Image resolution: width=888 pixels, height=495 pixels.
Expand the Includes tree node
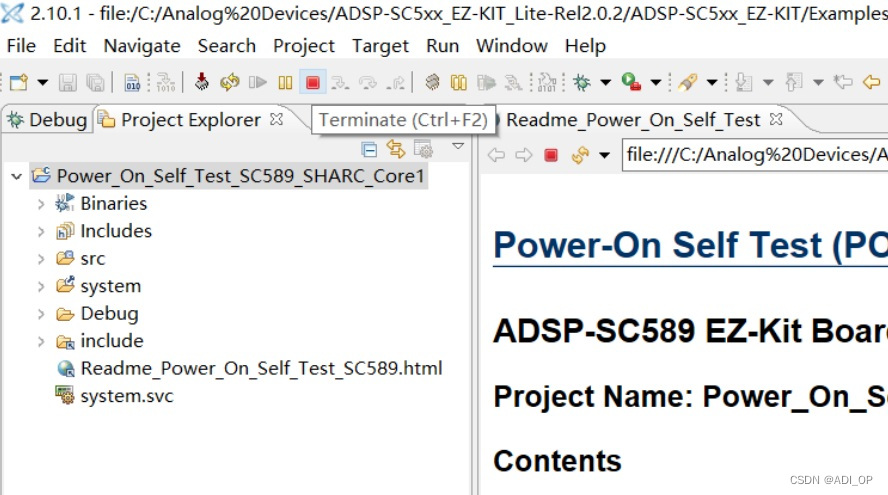click(x=41, y=232)
